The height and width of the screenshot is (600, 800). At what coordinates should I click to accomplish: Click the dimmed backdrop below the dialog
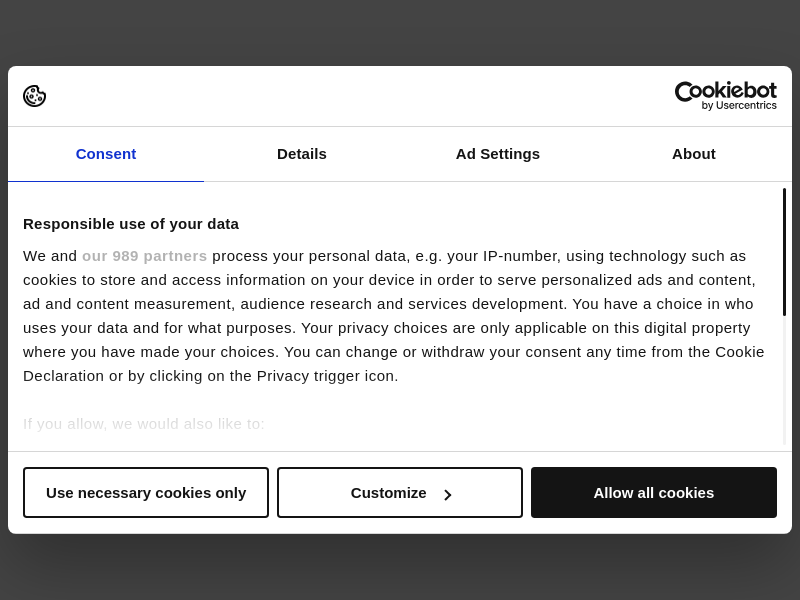pyautogui.click(x=400, y=567)
